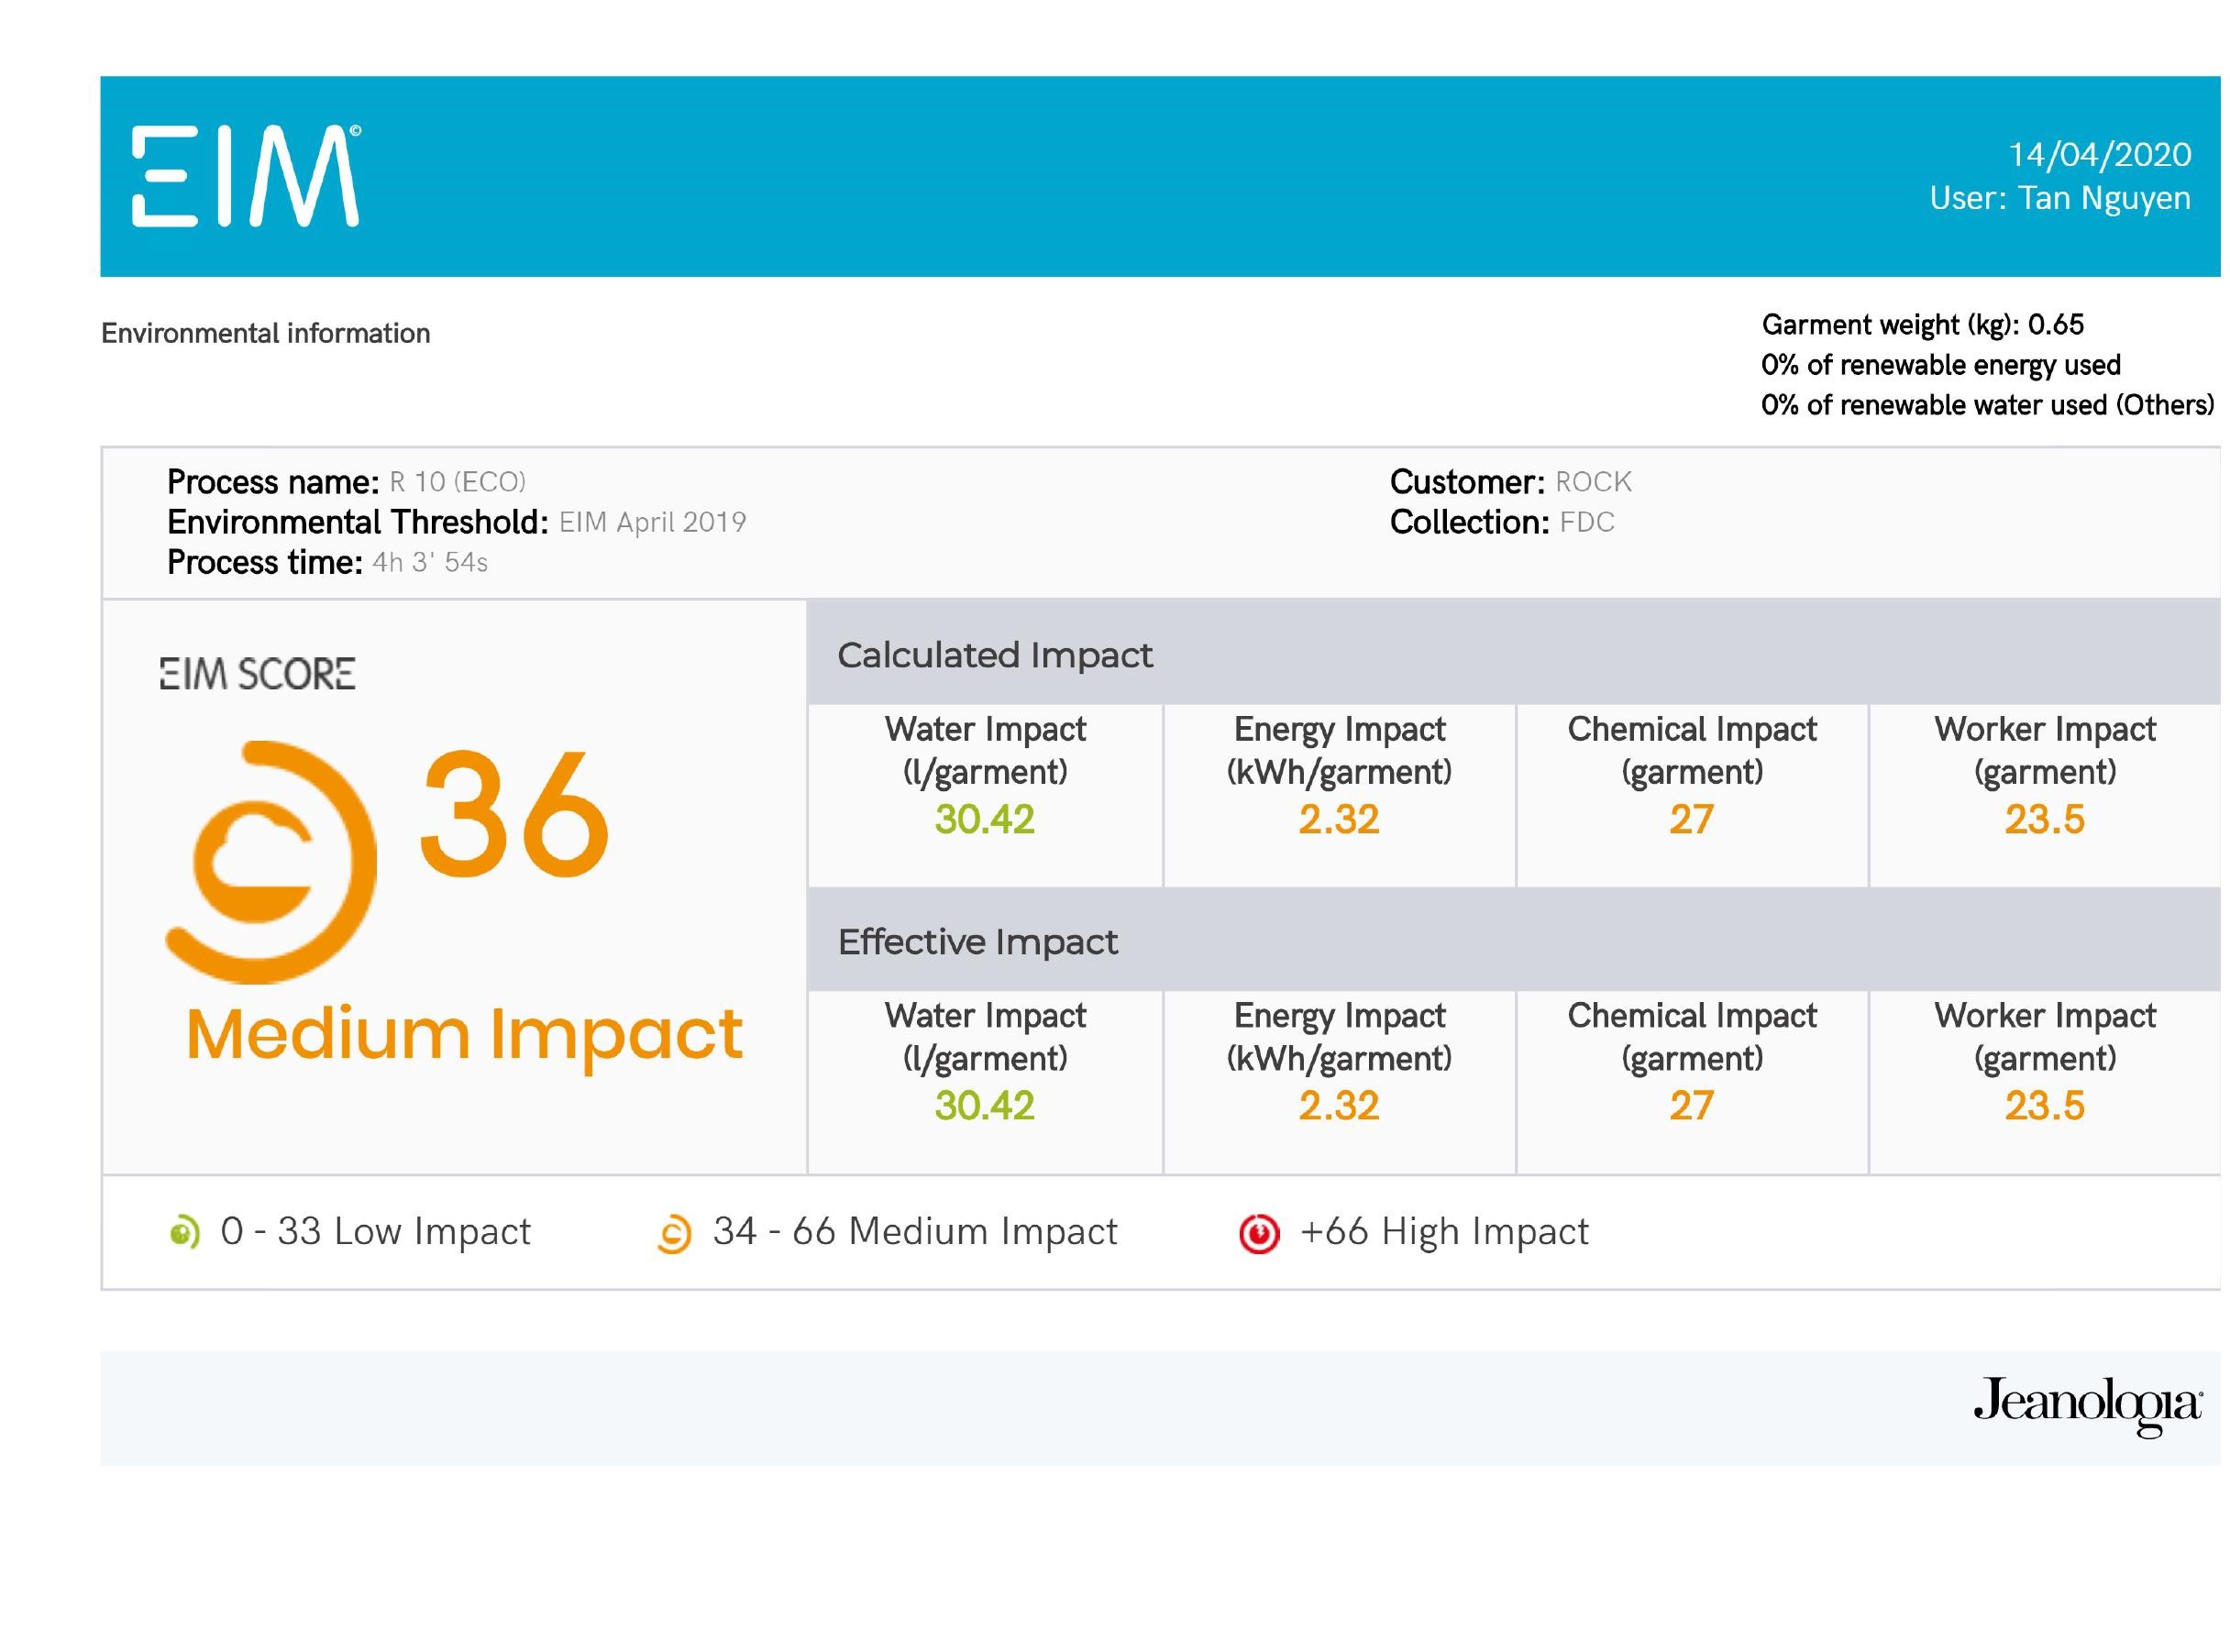Click the red High Impact legend icon

pos(1259,1233)
